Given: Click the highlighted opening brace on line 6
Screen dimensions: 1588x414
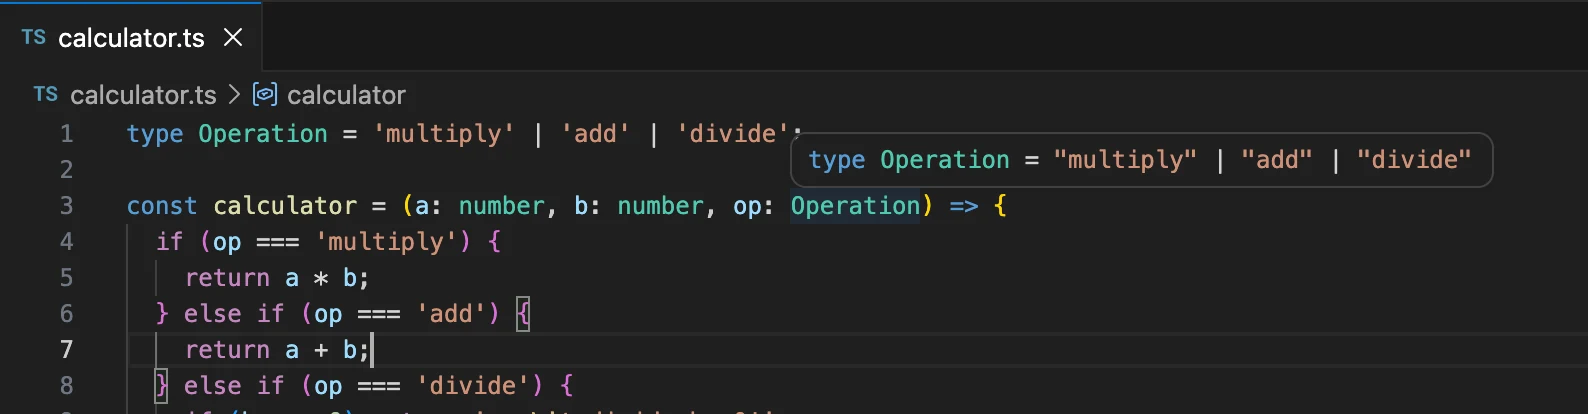Looking at the screenshot, I should pyautogui.click(x=522, y=314).
